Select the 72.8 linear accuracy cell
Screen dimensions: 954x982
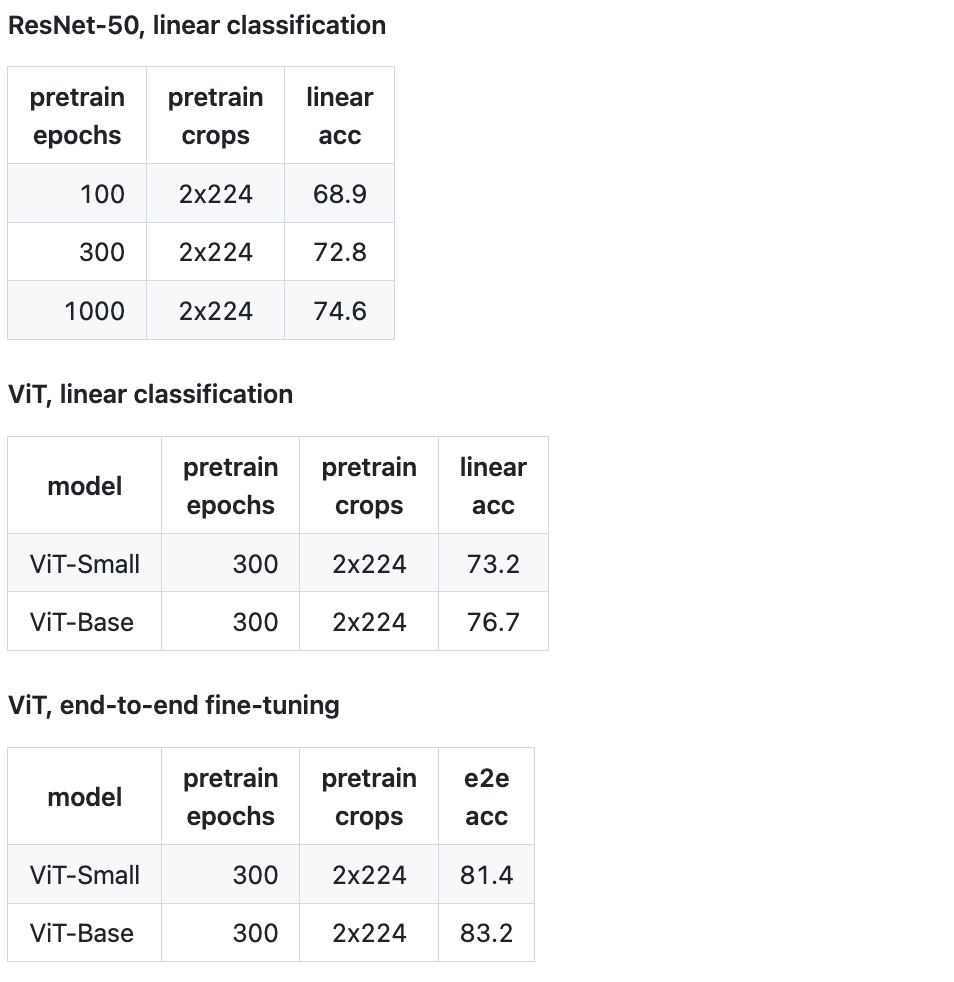tap(340, 252)
